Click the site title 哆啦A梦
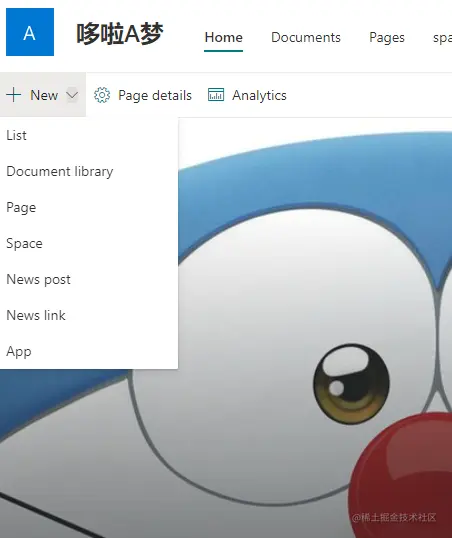The image size is (452, 538). click(119, 34)
